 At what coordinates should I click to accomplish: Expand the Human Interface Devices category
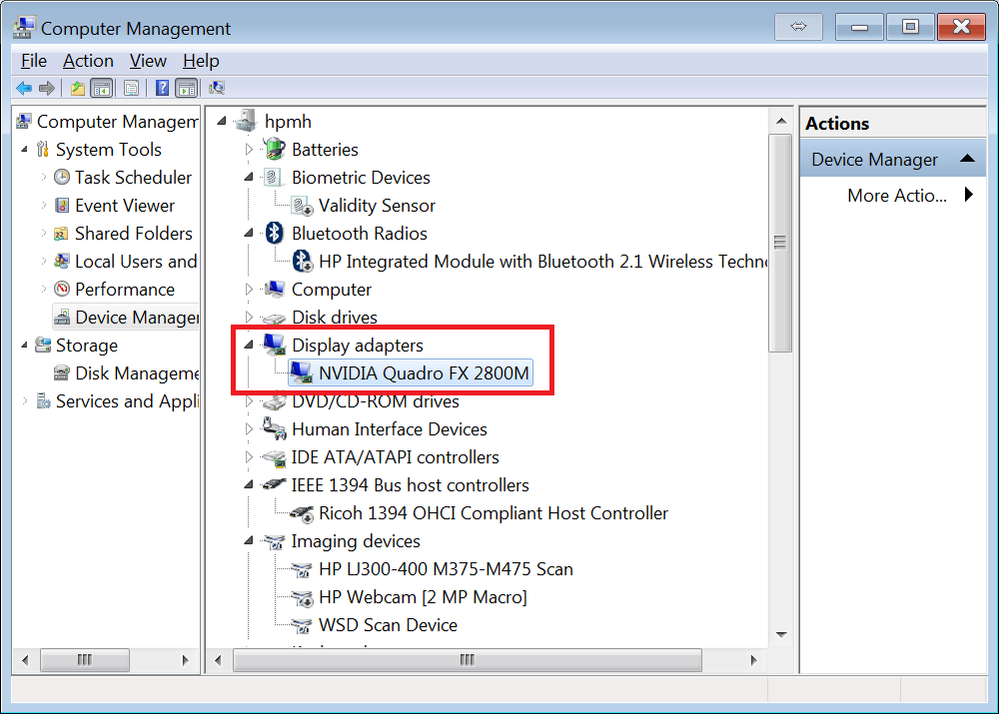click(249, 429)
